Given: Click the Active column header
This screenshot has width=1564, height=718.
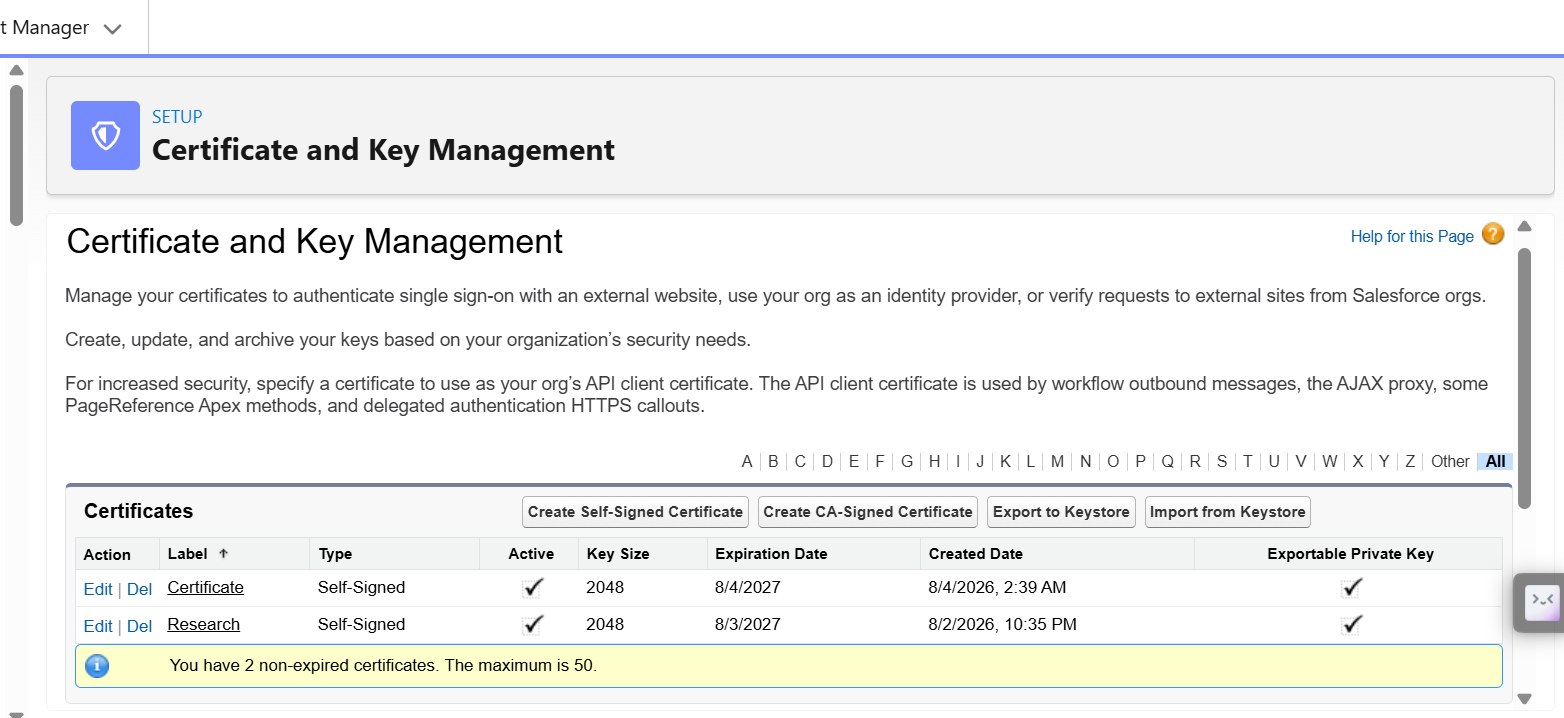Looking at the screenshot, I should coord(531,554).
